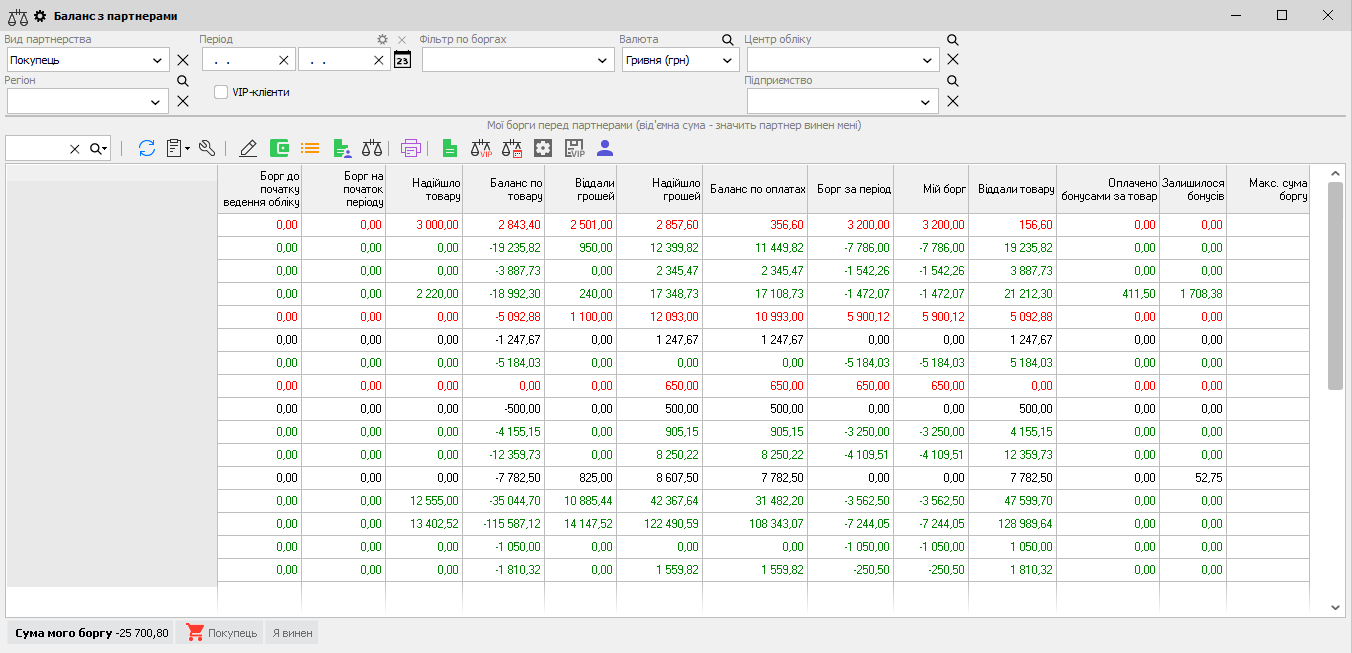Click the magnifier beside Підприємство label
The image size is (1352, 653).
coord(953,80)
